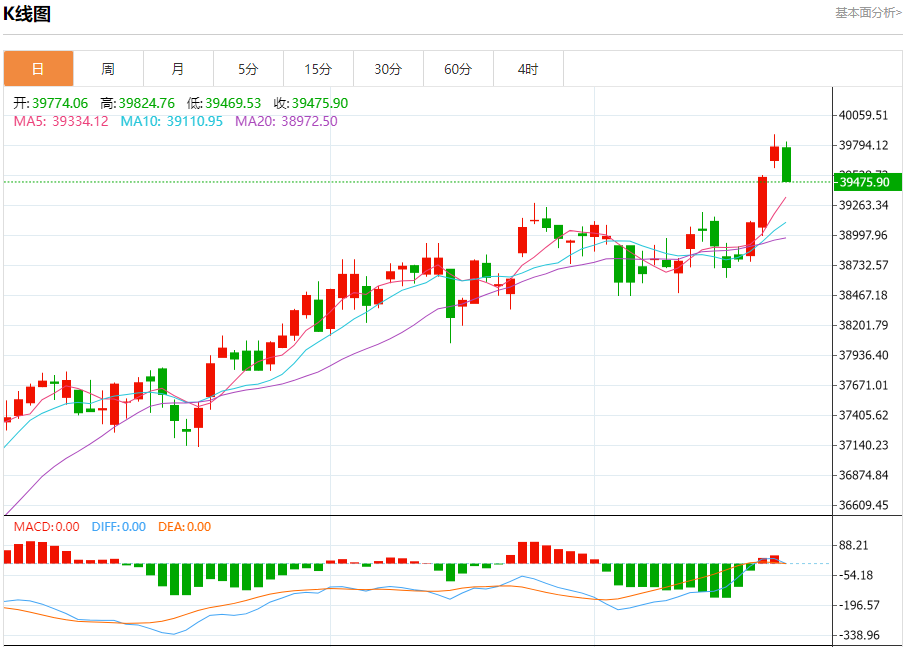The height and width of the screenshot is (647, 908).
Task: Click the K线图 heading
Action: 27,14
